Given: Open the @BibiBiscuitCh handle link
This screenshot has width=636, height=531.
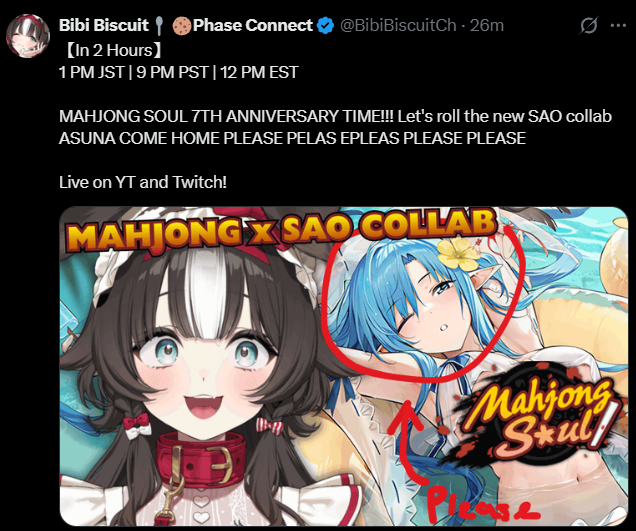Looking at the screenshot, I should pos(398,26).
